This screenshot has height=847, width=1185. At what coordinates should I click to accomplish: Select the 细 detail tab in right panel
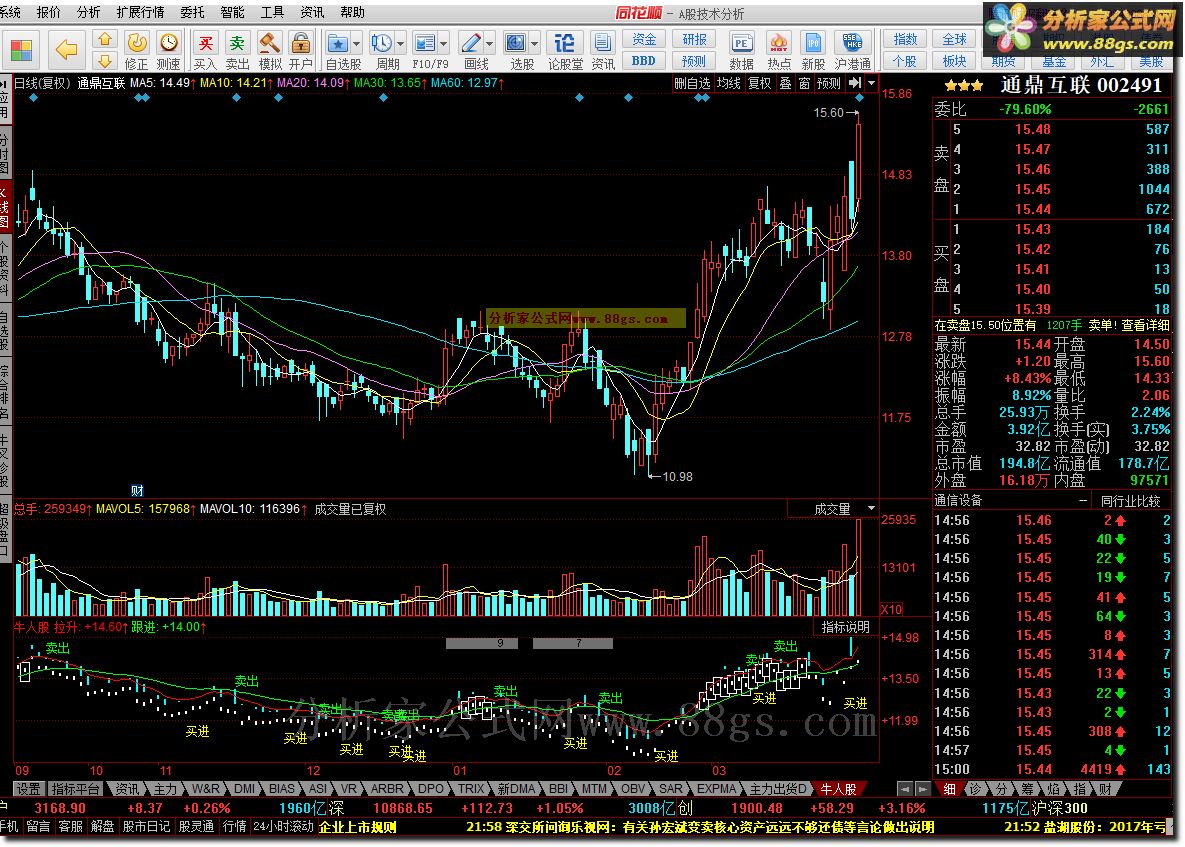coord(949,789)
